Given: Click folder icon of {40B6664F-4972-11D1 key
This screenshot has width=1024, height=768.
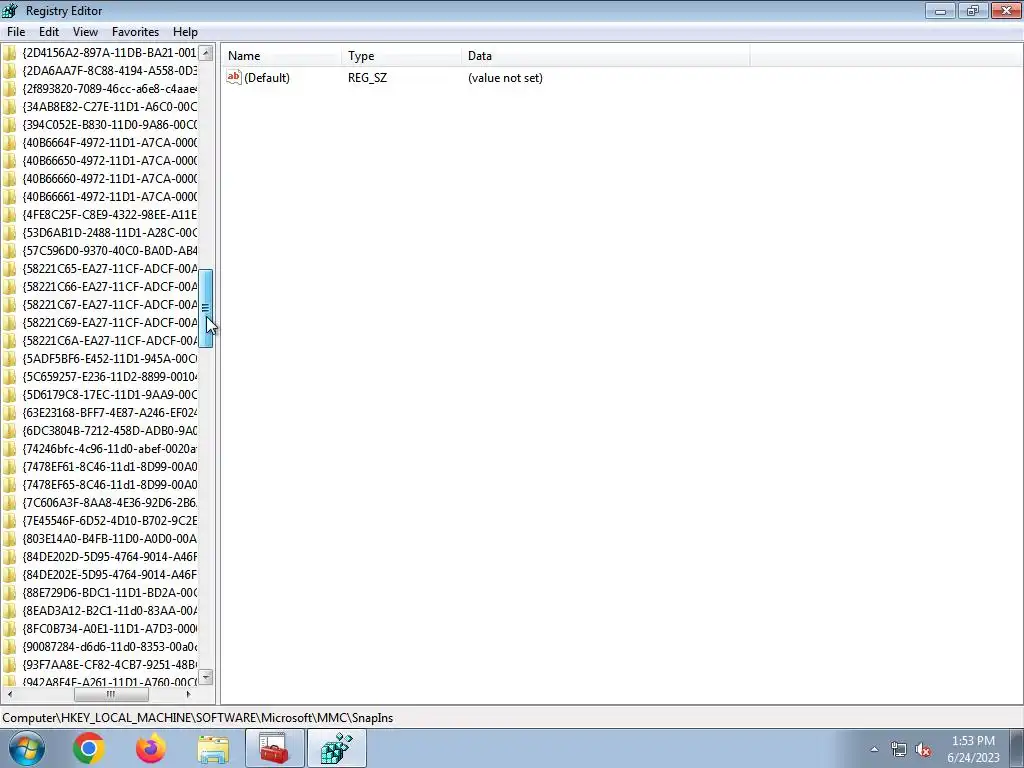Looking at the screenshot, I should (x=9, y=142).
